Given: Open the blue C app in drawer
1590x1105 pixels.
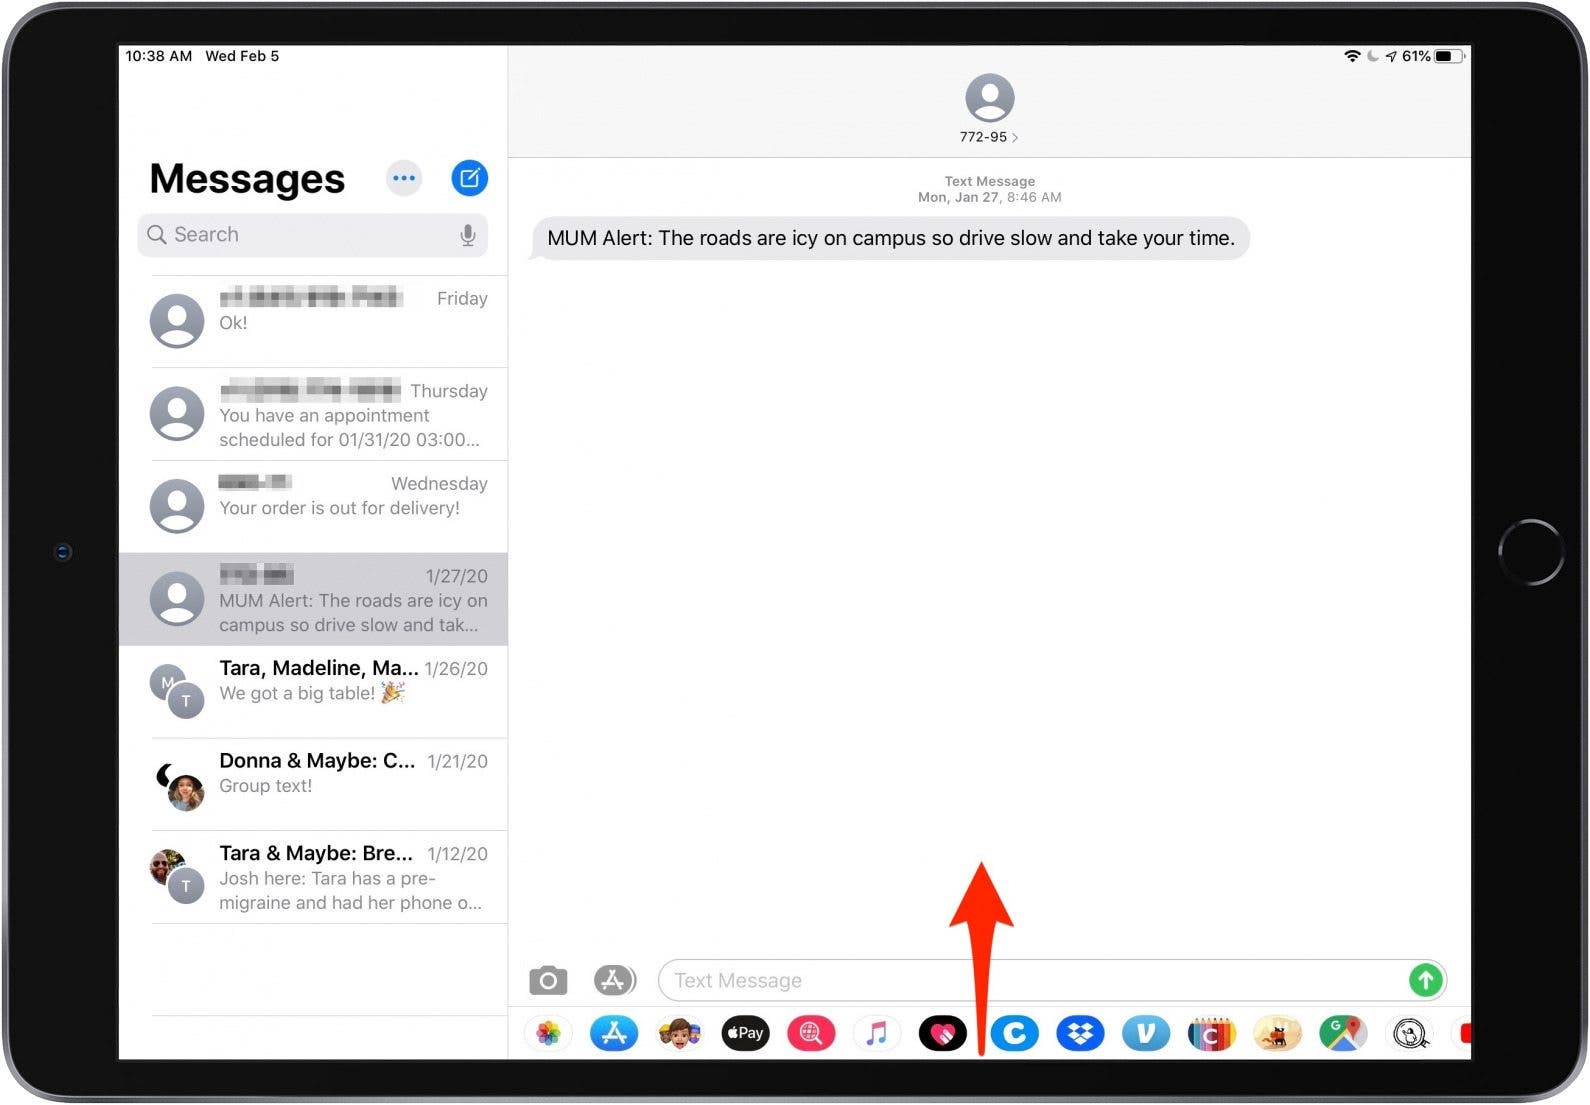Looking at the screenshot, I should [1015, 1033].
